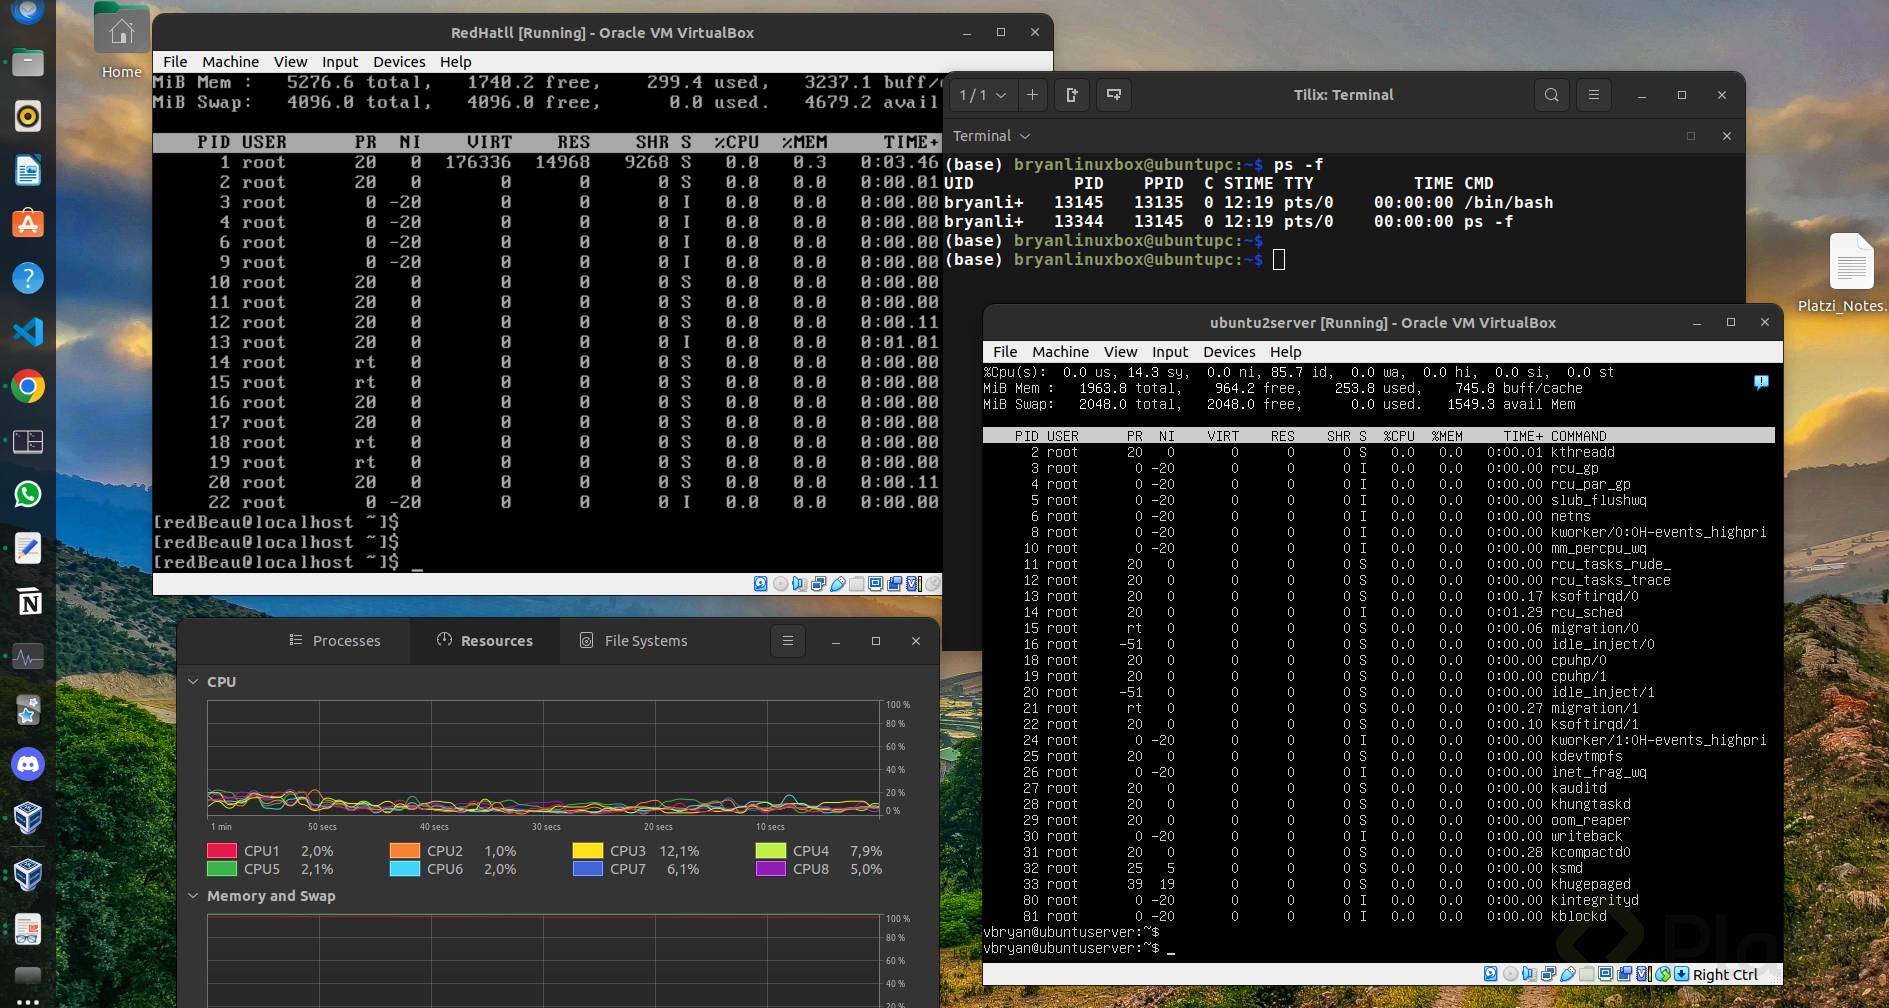Open Devices menu in RedHatII window
The image size is (1889, 1008).
pos(399,62)
